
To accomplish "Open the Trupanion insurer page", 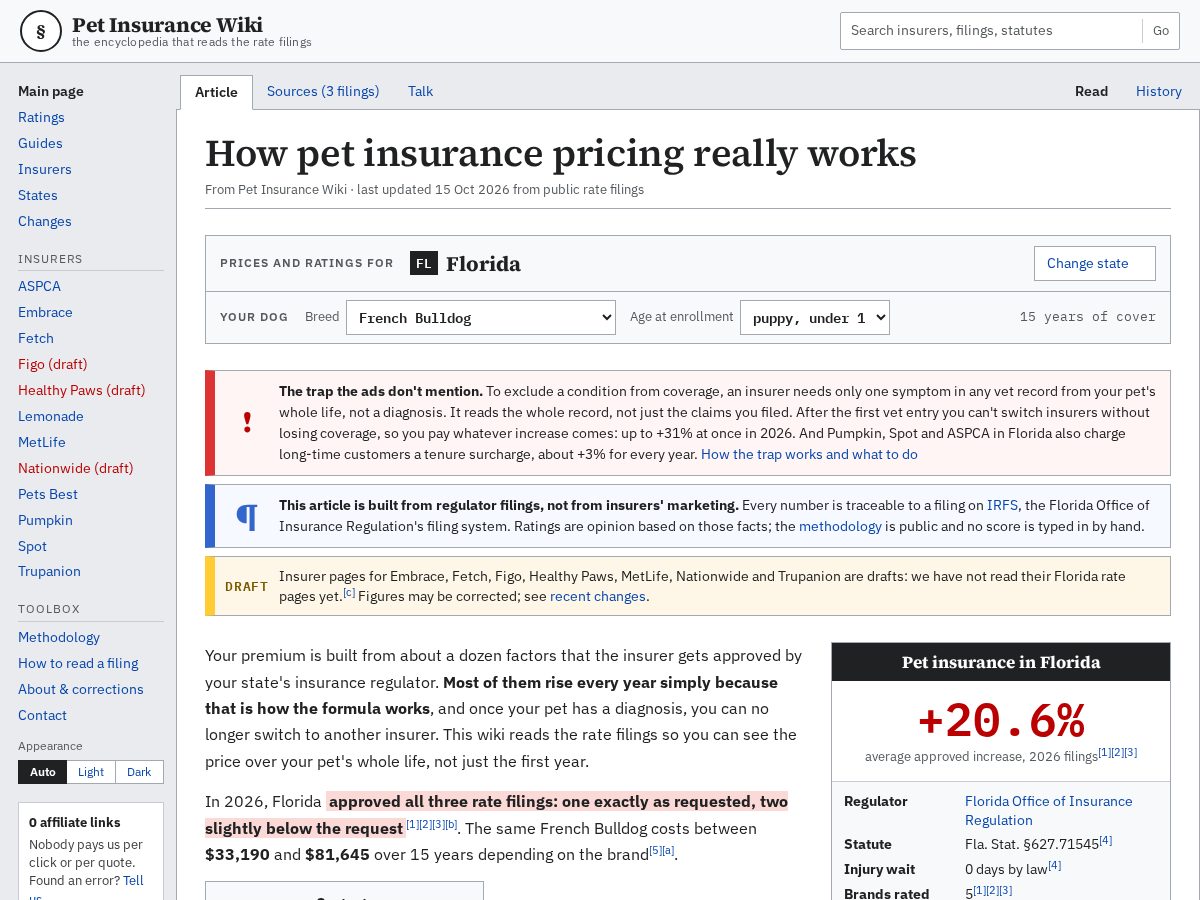I will coord(49,571).
